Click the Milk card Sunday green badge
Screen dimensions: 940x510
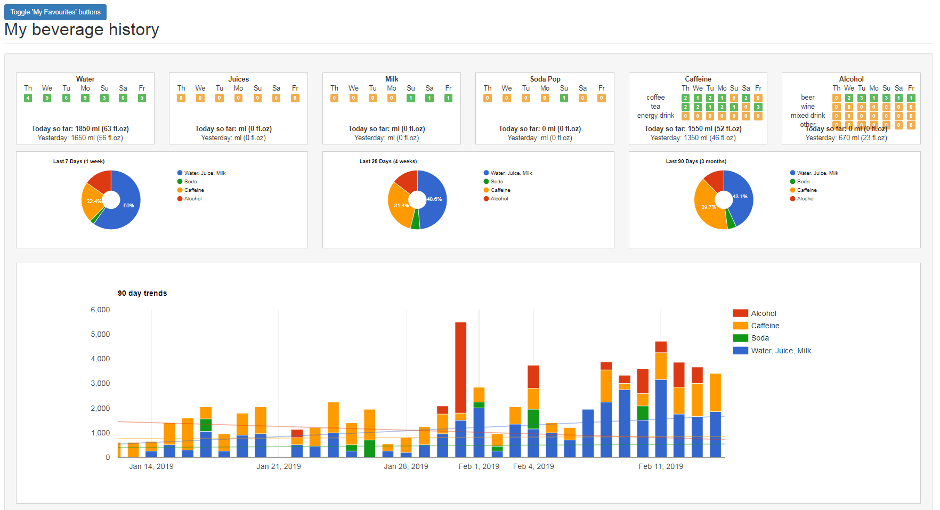click(411, 98)
